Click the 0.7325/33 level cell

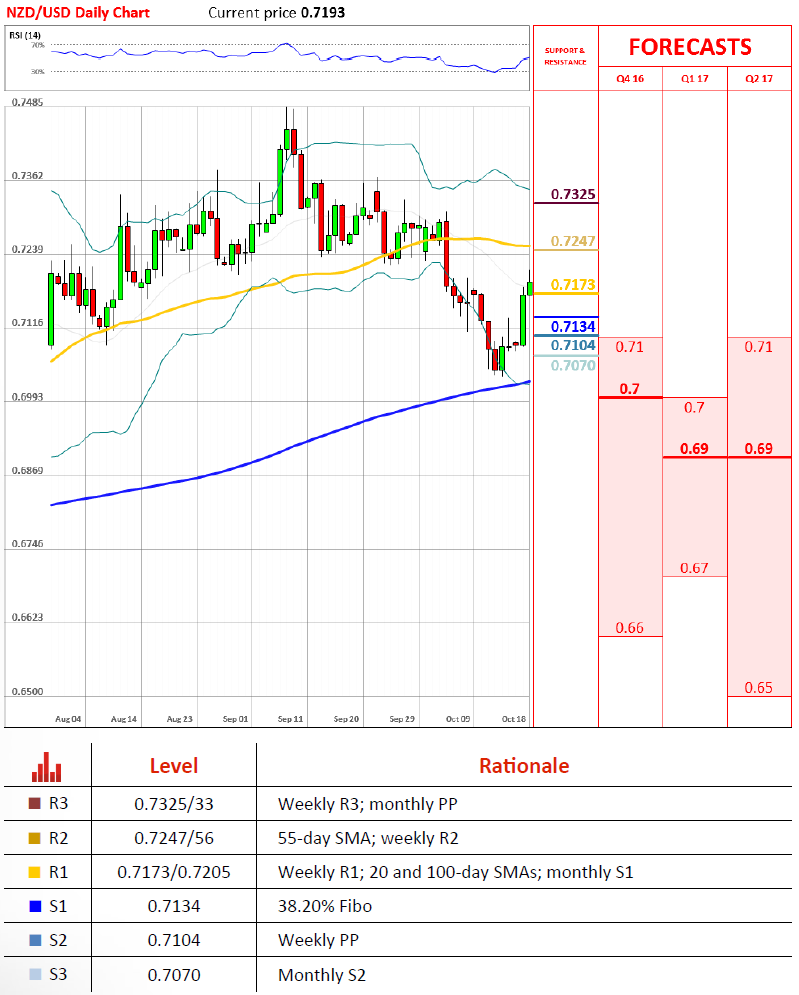pos(174,804)
